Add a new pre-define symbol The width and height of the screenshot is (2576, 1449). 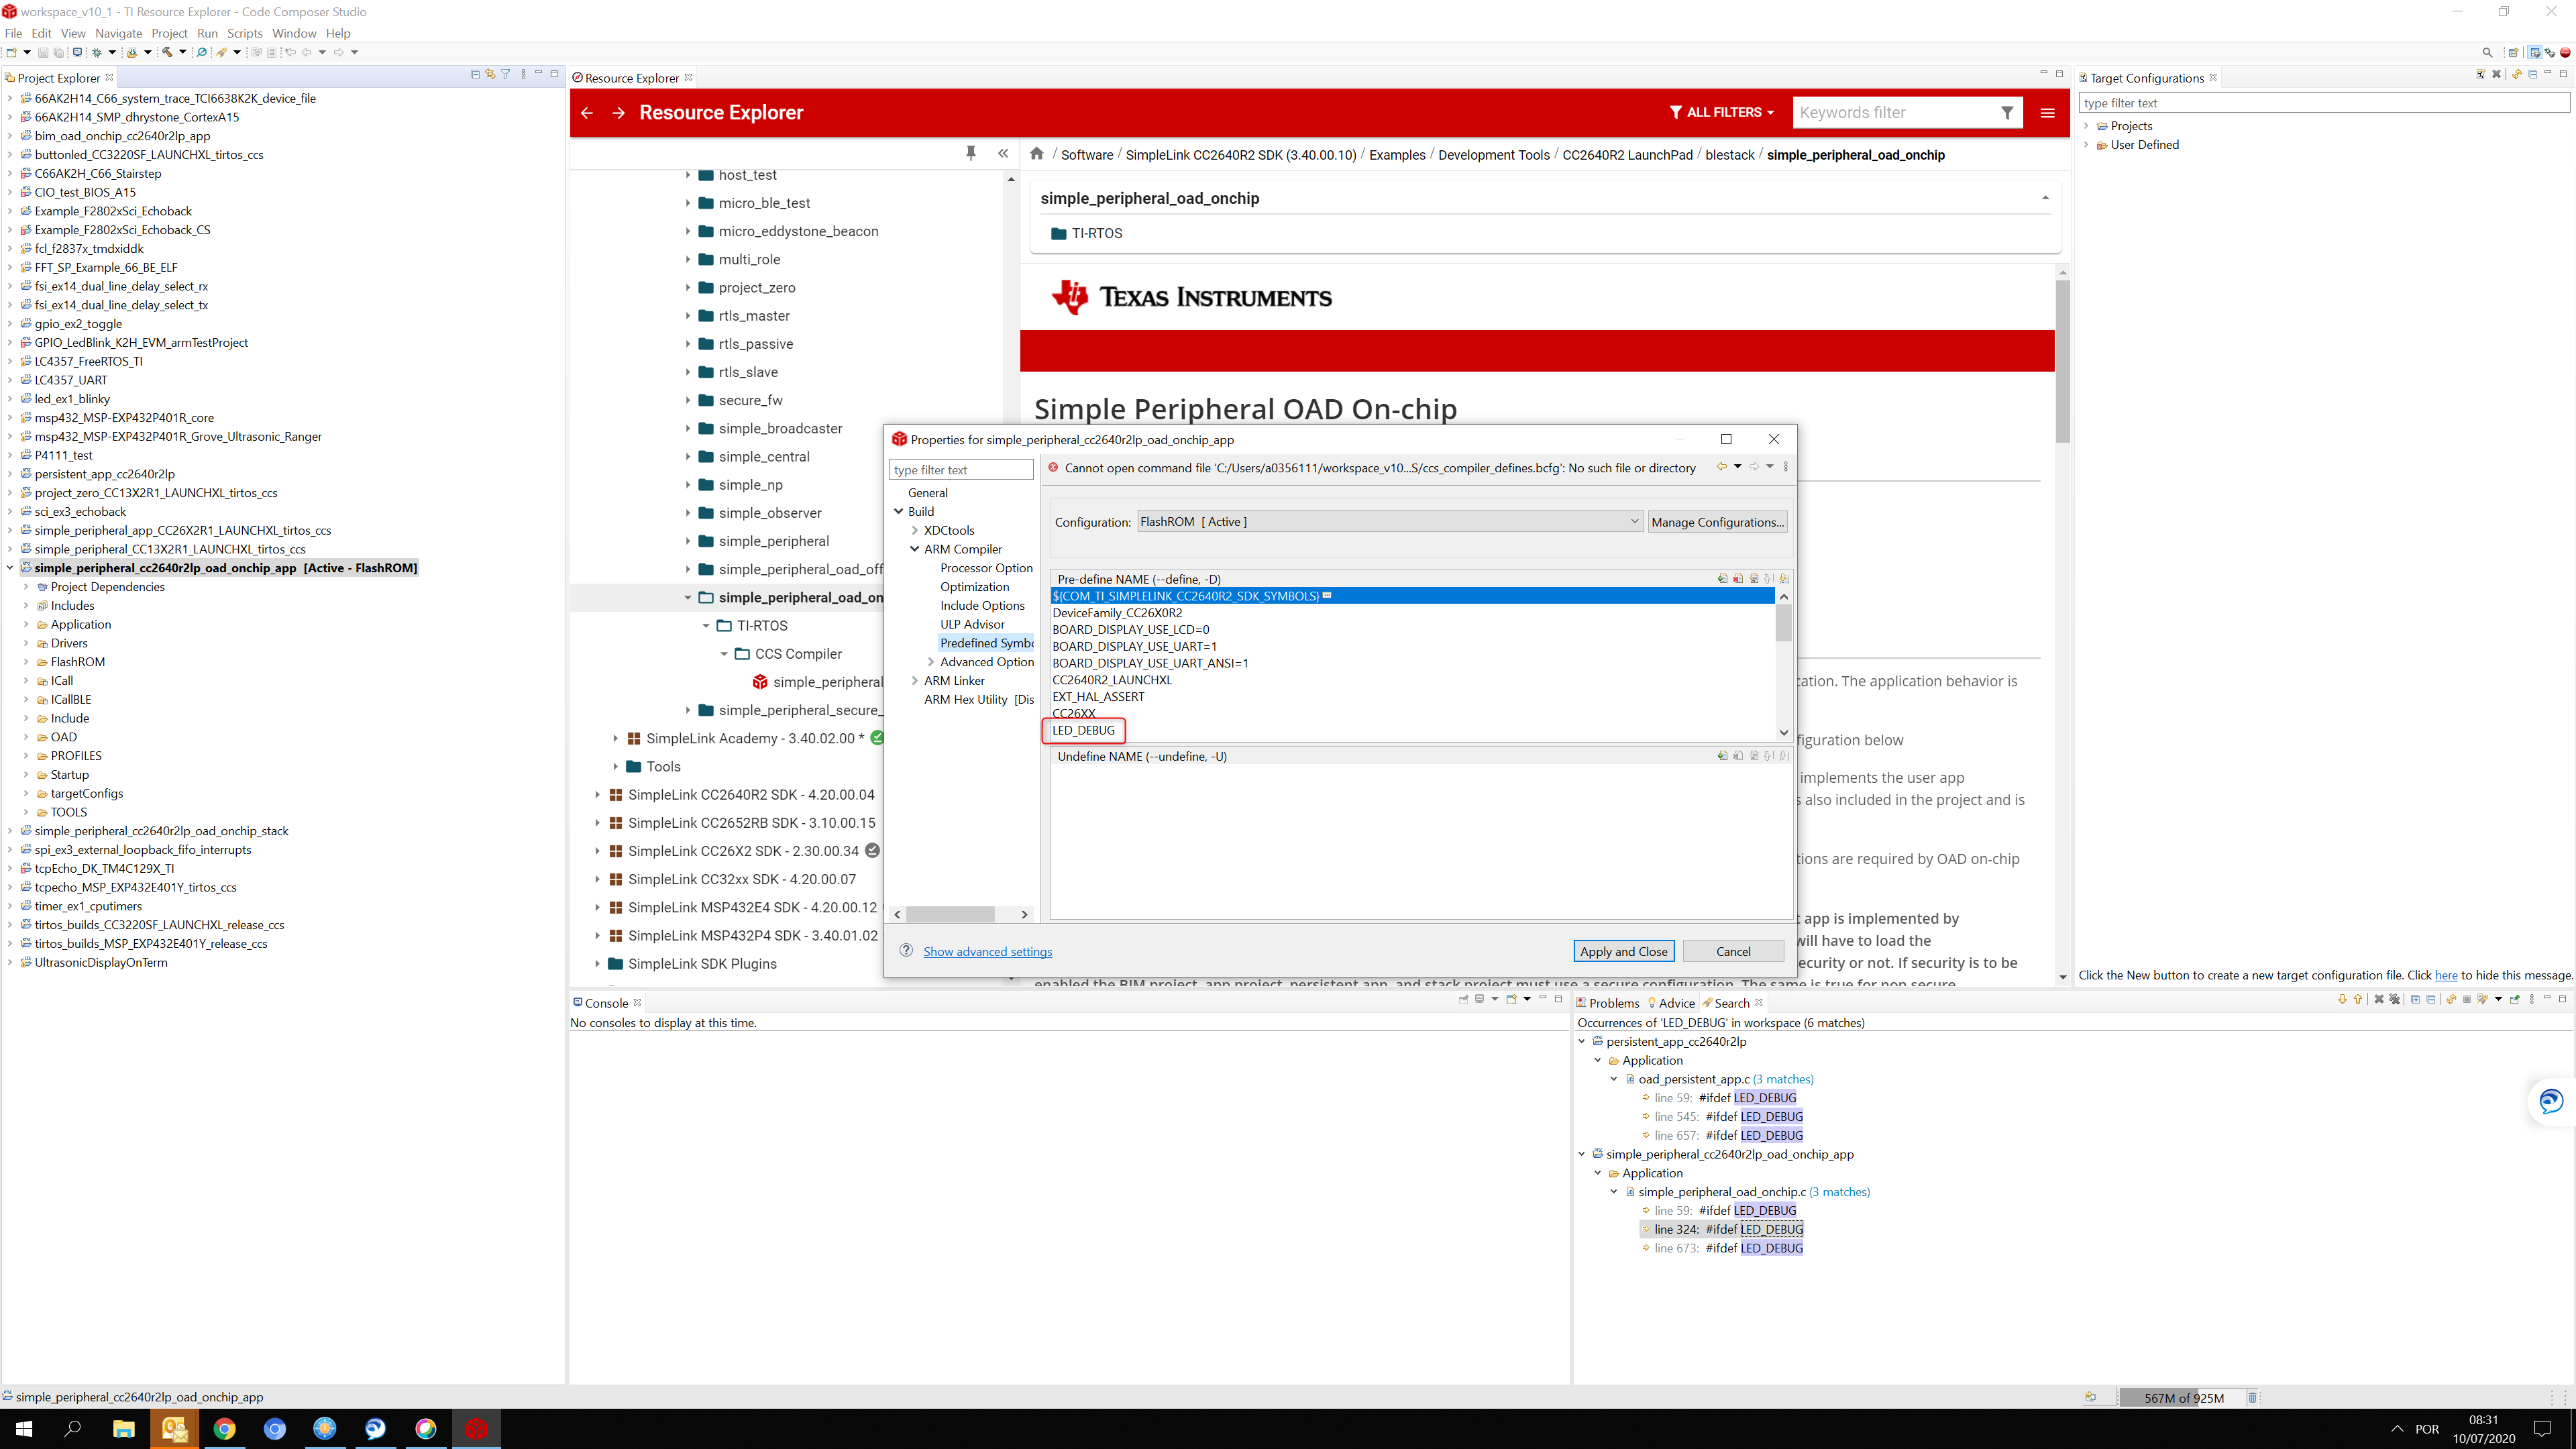1722,579
